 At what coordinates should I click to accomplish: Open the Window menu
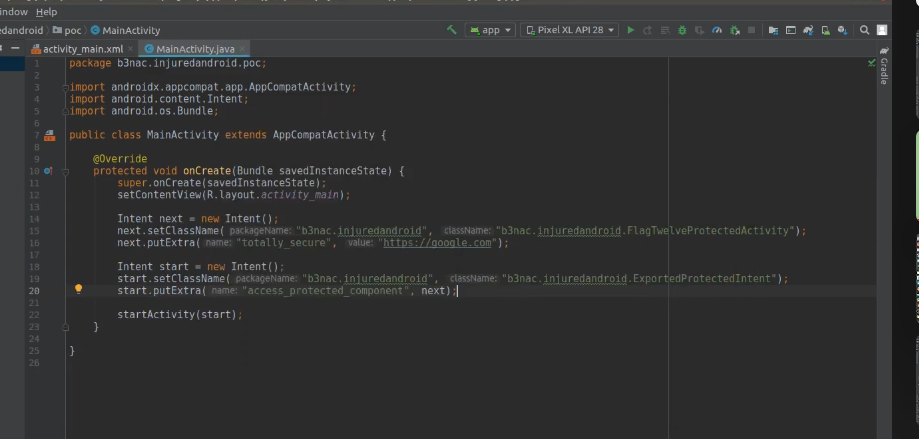coord(13,12)
